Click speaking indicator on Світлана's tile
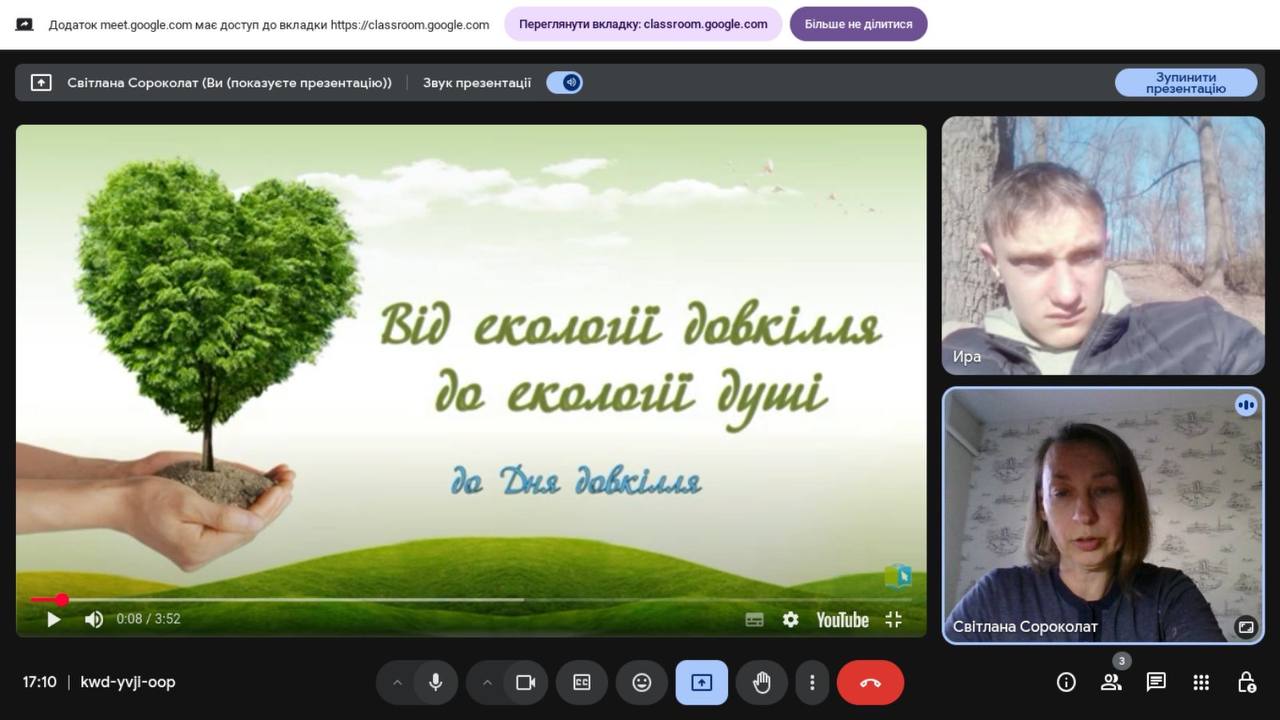The image size is (1280, 720). pyautogui.click(x=1246, y=405)
